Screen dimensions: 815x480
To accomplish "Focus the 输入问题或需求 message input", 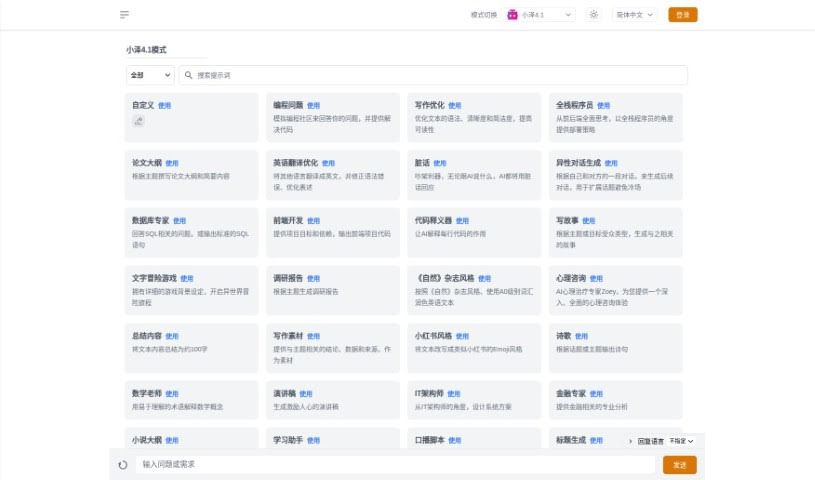I will pos(395,464).
